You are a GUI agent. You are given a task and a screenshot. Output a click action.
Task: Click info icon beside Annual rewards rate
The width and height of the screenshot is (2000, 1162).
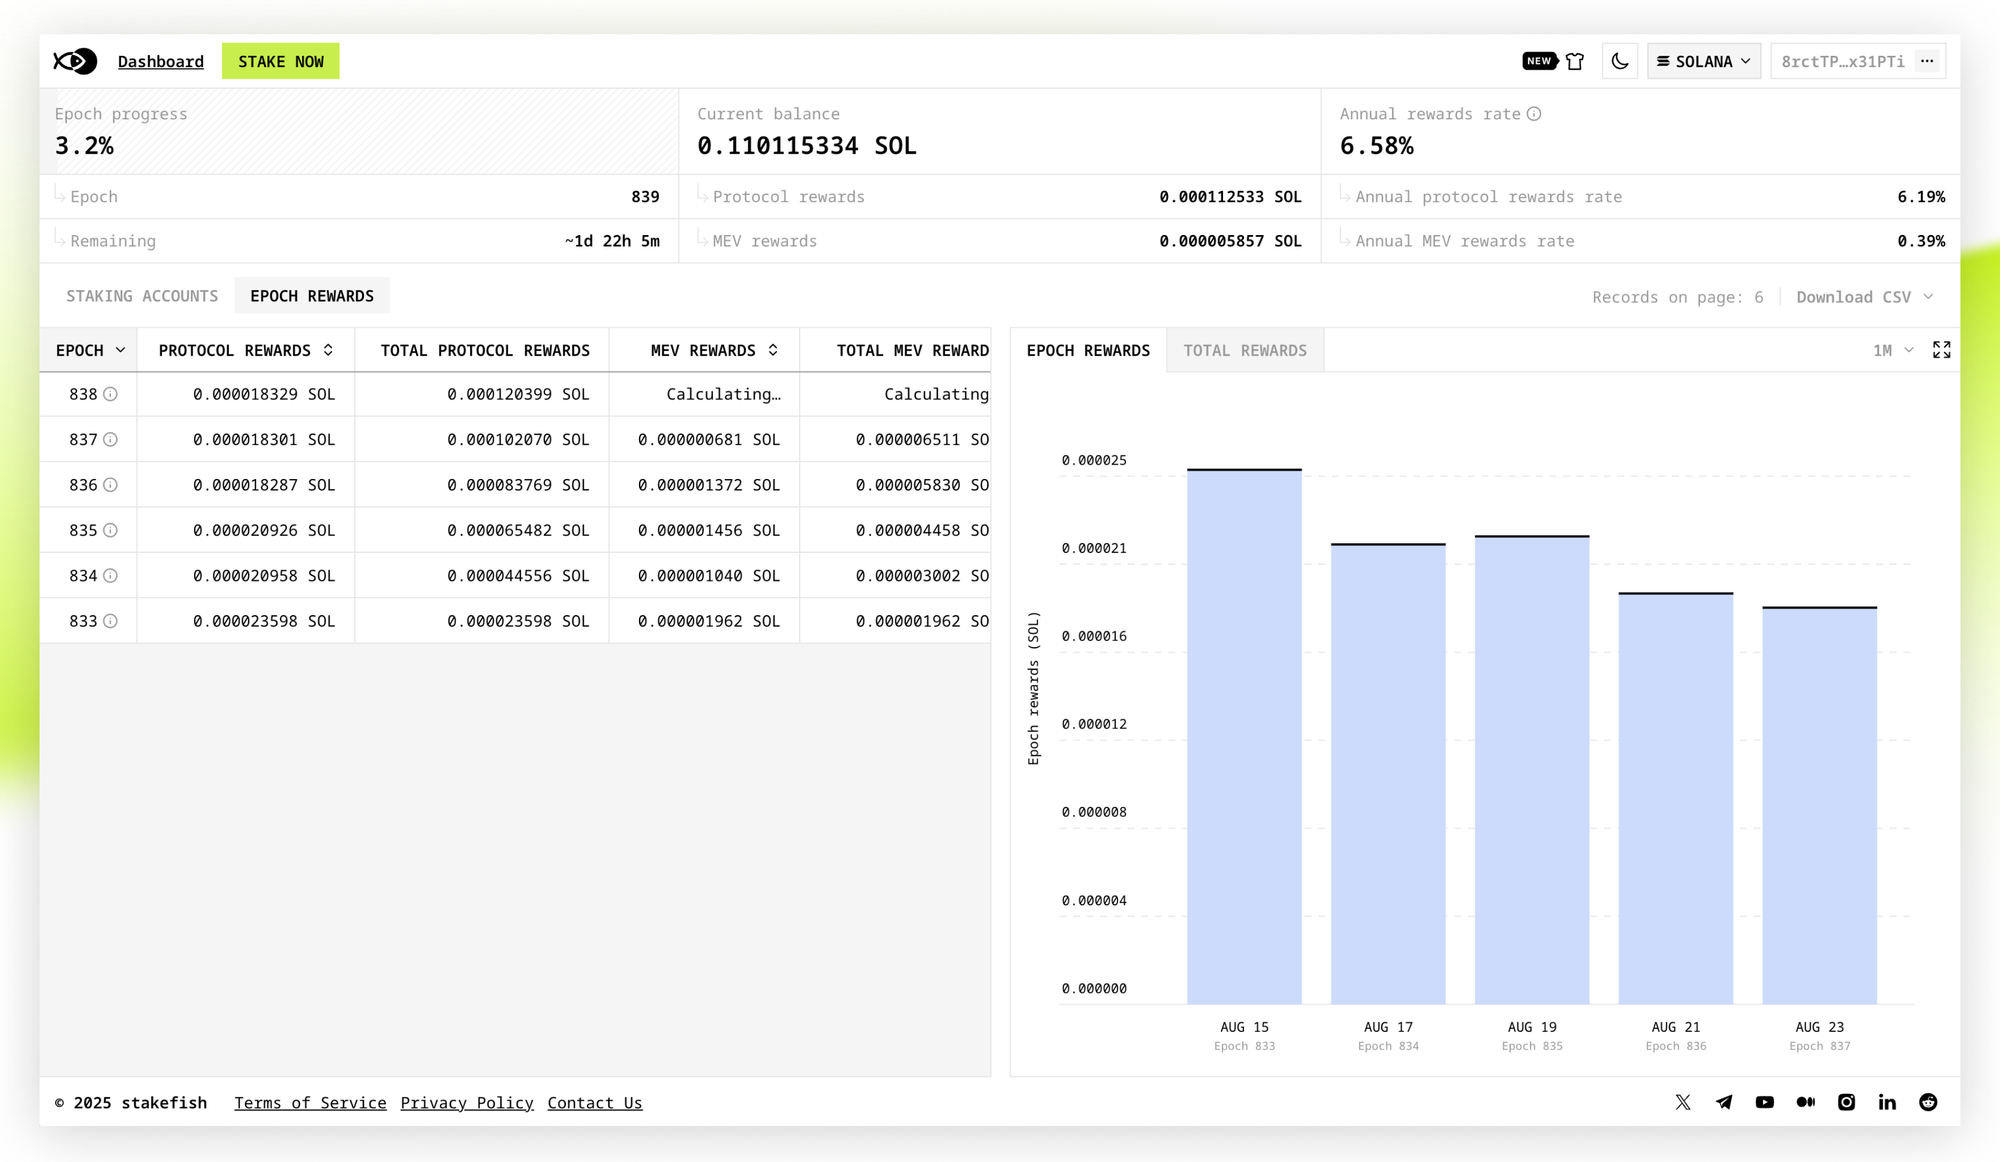click(1534, 114)
